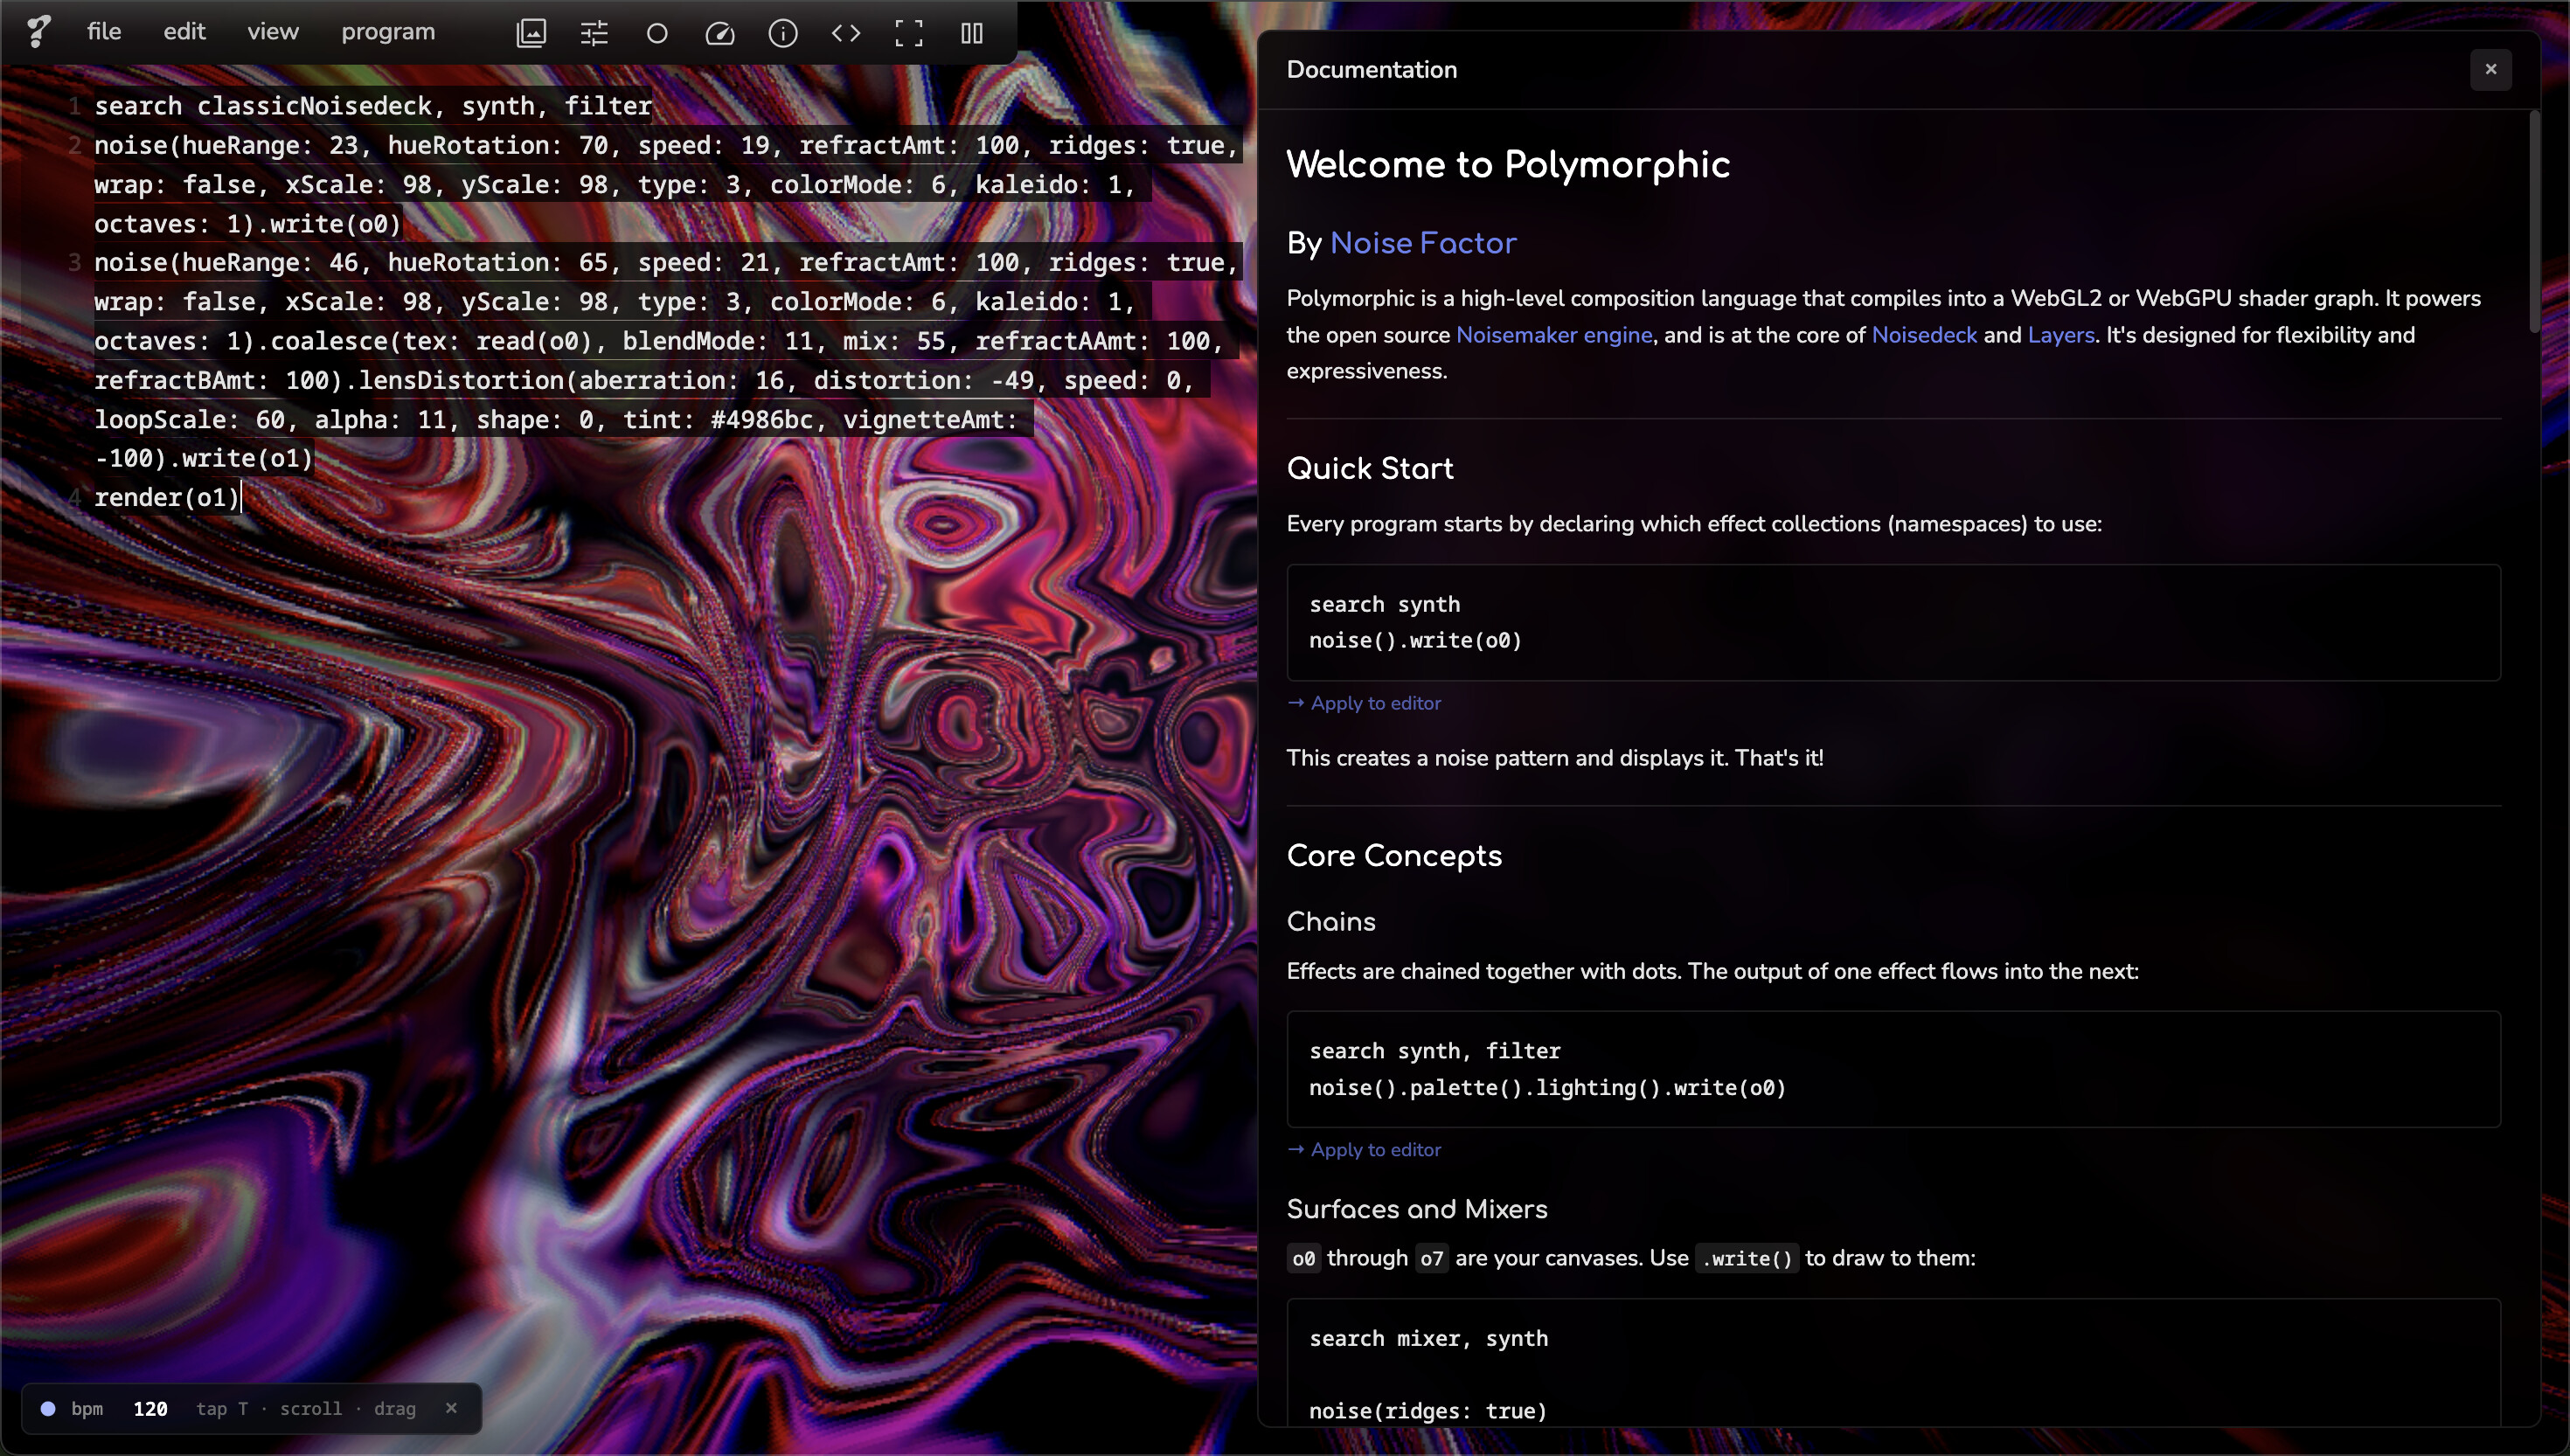Viewport: 2570px width, 1456px height.
Task: Click the 'Welcome to Polymorphic' heading
Action: (1508, 164)
